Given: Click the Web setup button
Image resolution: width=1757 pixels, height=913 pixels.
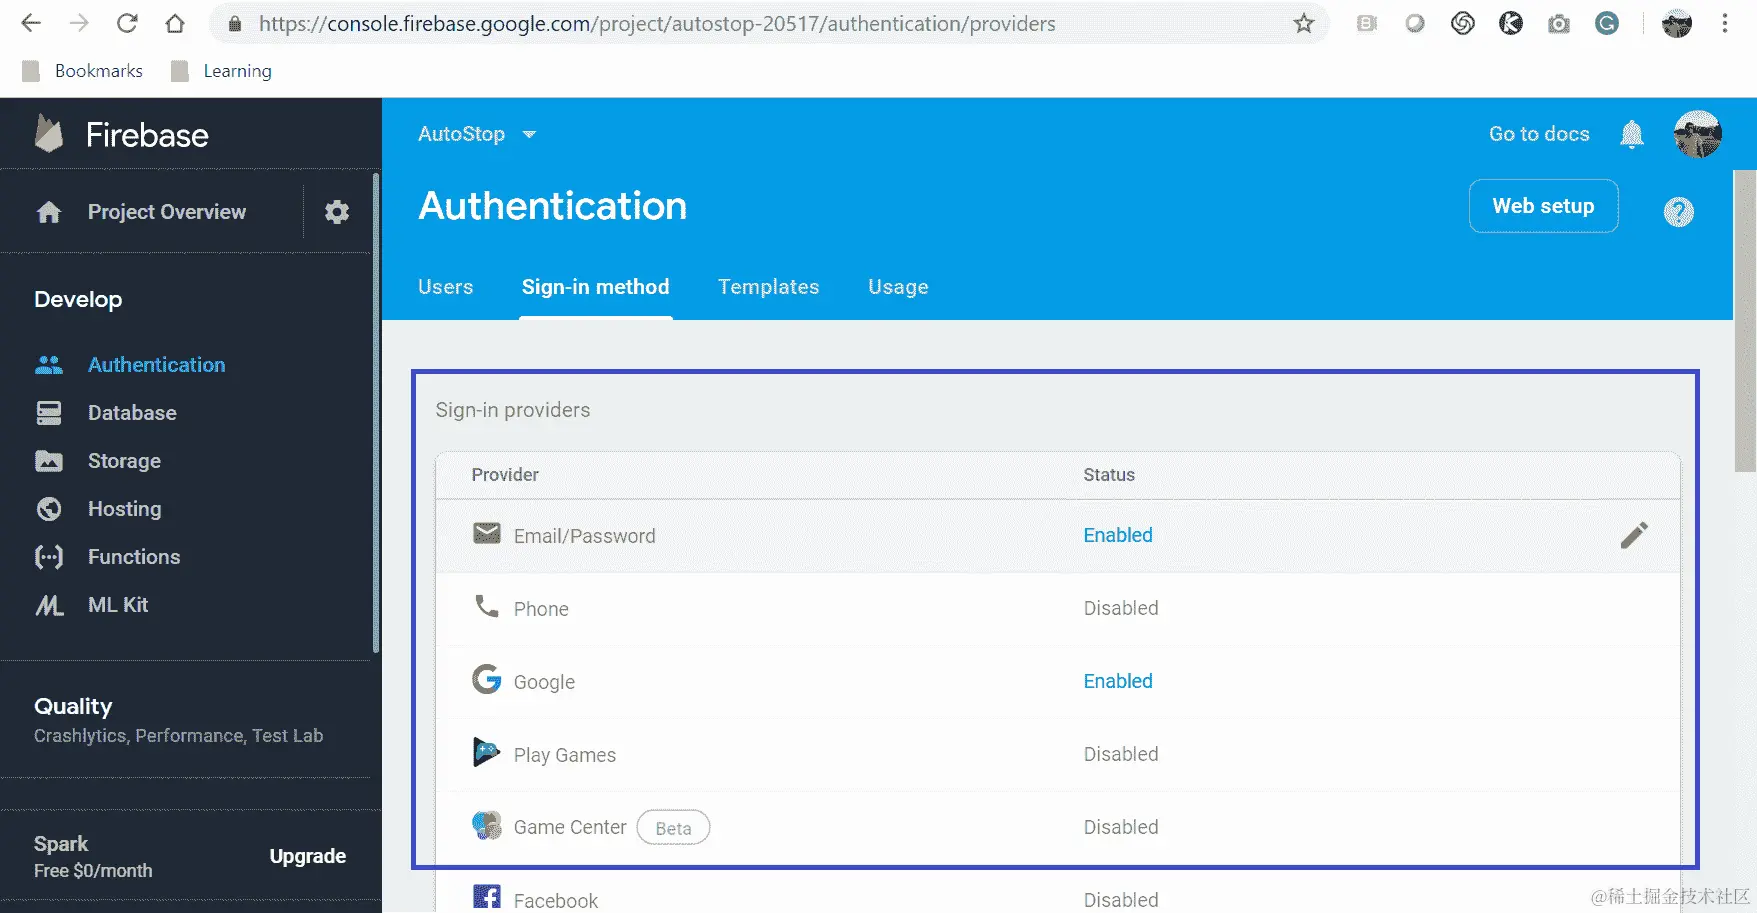Looking at the screenshot, I should click(x=1542, y=206).
